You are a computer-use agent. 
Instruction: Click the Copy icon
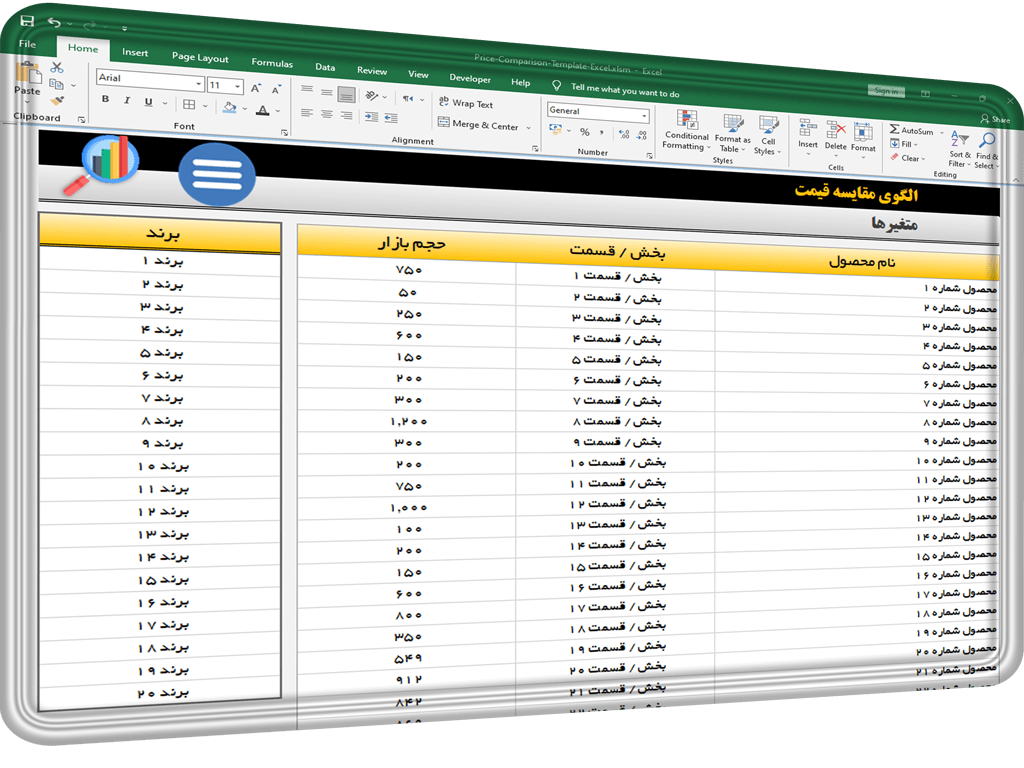click(x=57, y=84)
